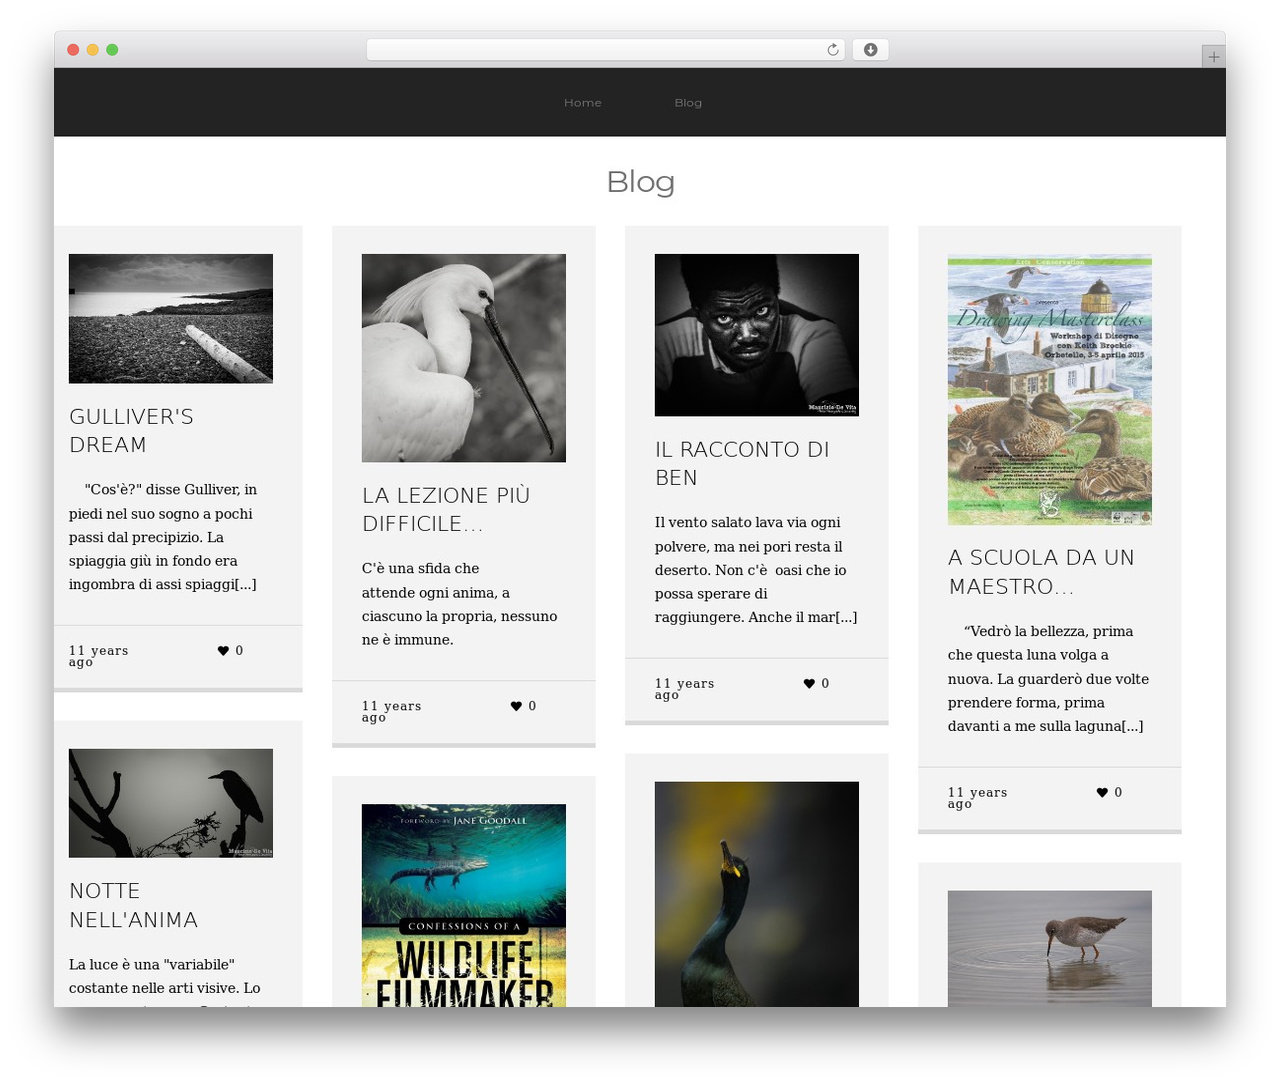Click excerpt starting 'Vedrò la bellezza, prima'
Screen dimensions: 1280x1084
1049,679
